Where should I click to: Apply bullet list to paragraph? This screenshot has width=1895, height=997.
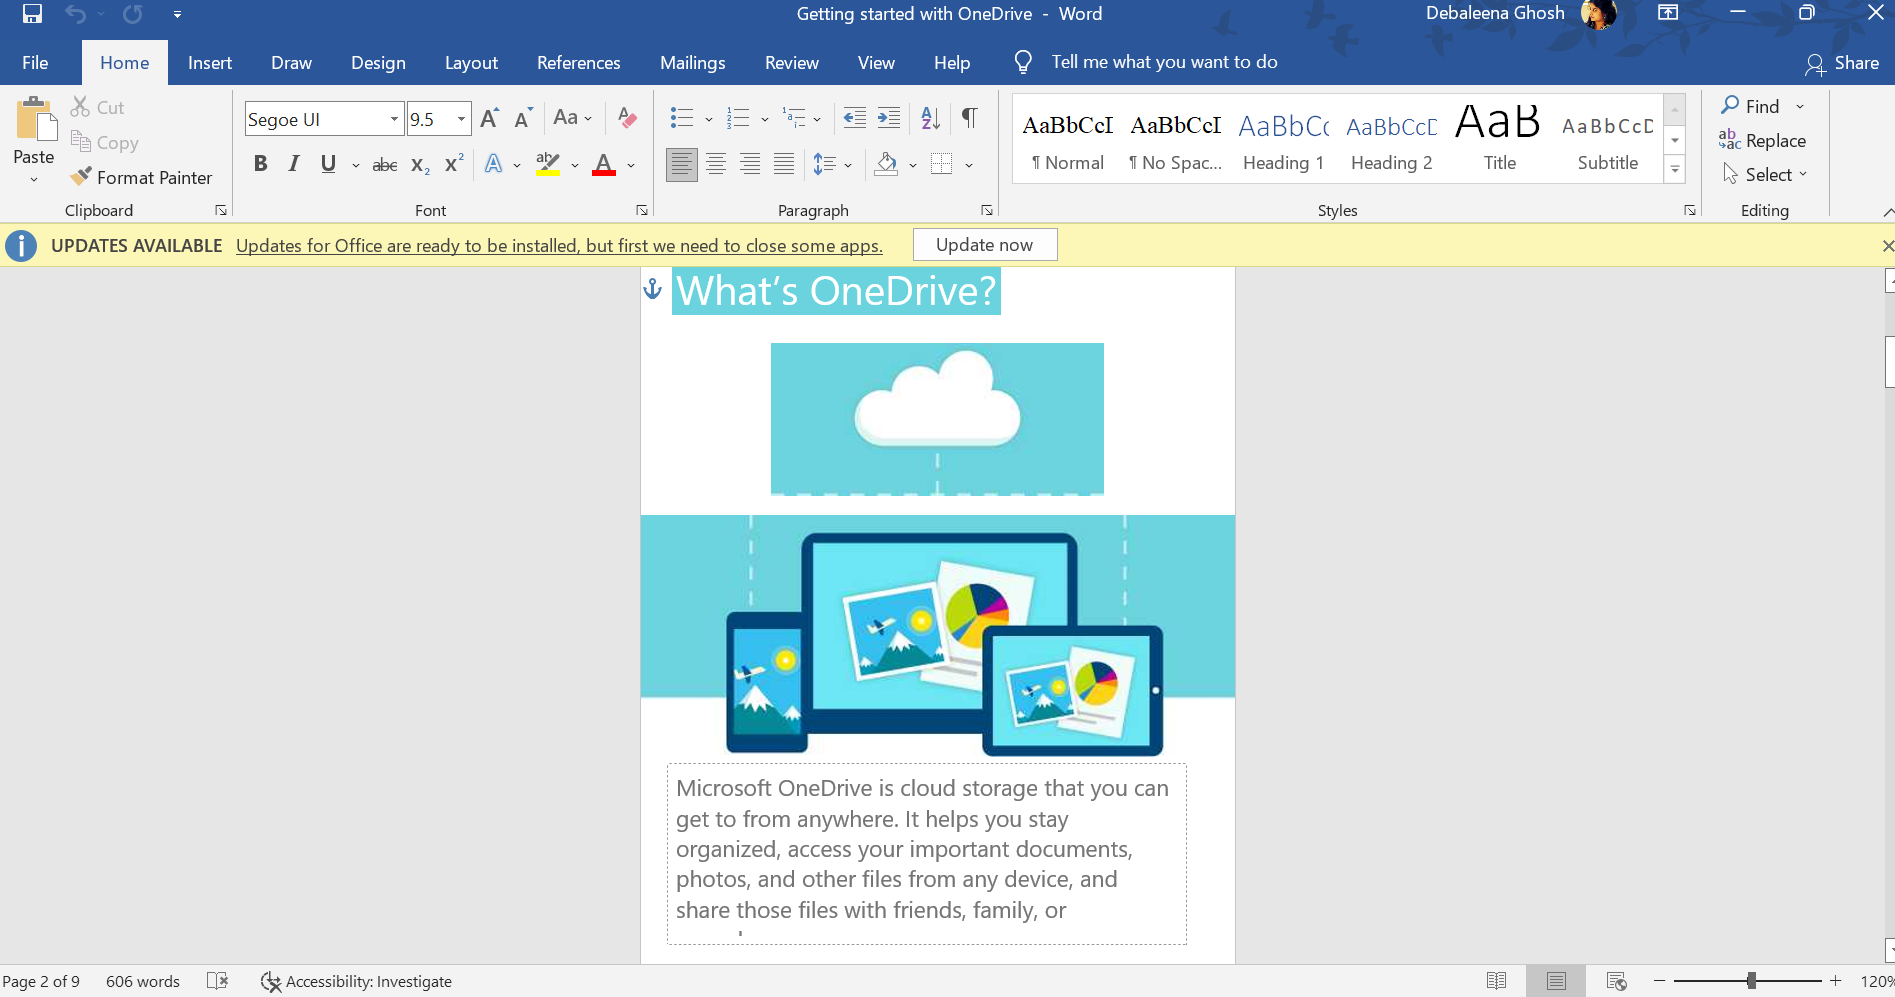click(x=682, y=118)
